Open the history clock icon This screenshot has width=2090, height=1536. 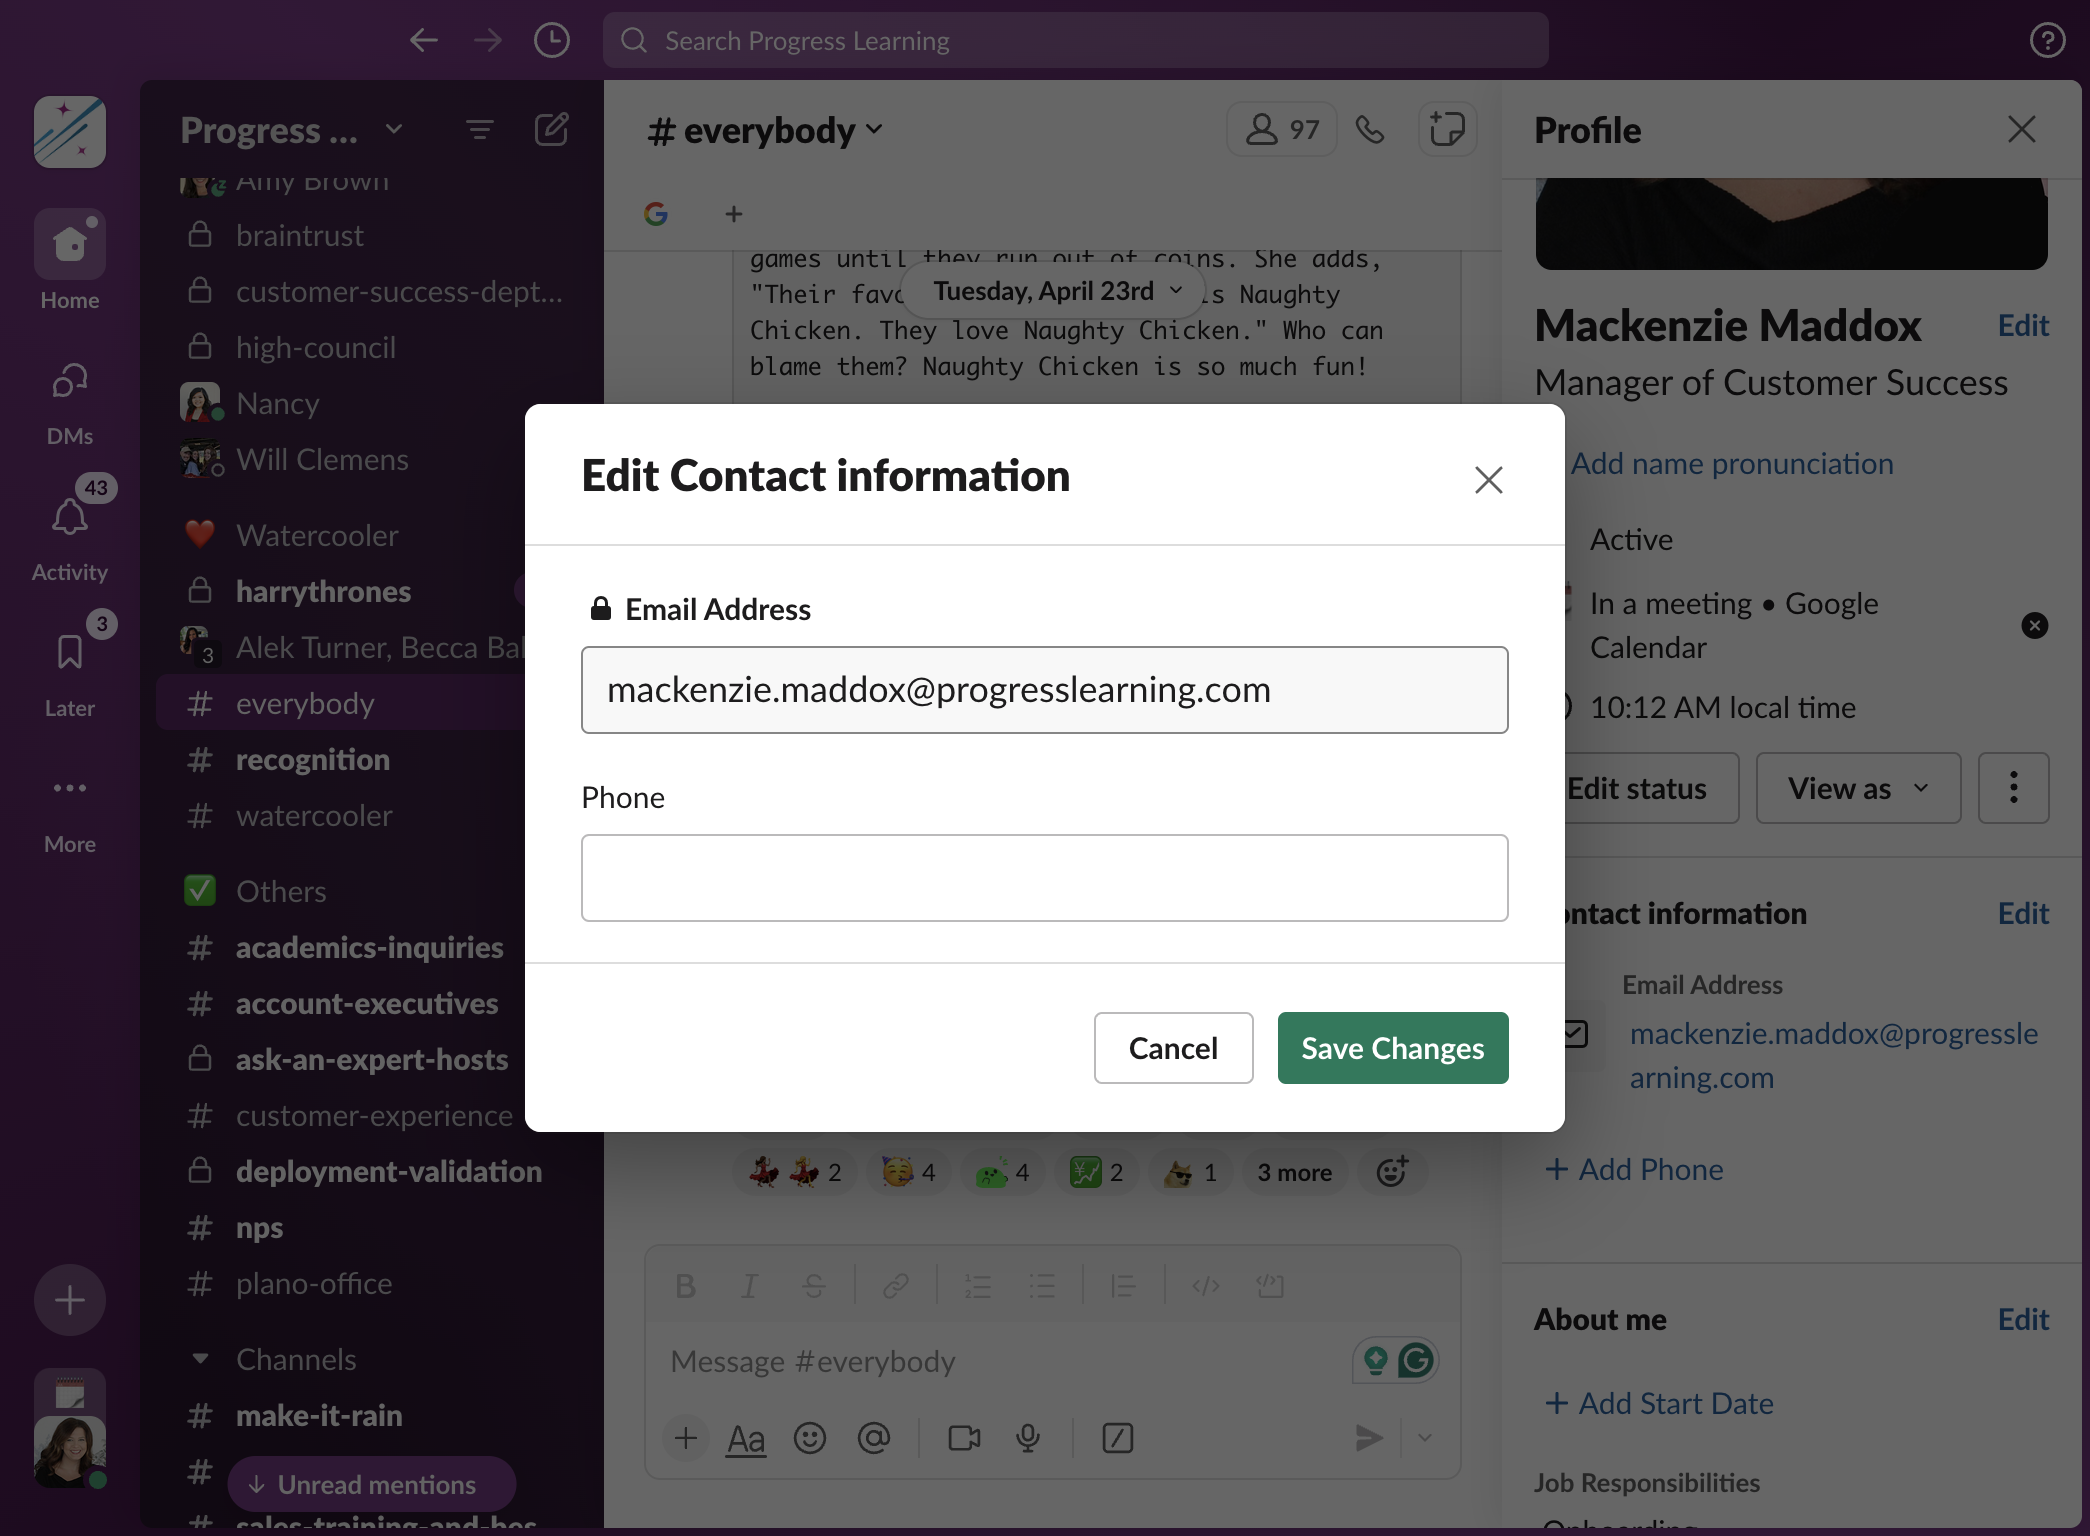(x=552, y=40)
